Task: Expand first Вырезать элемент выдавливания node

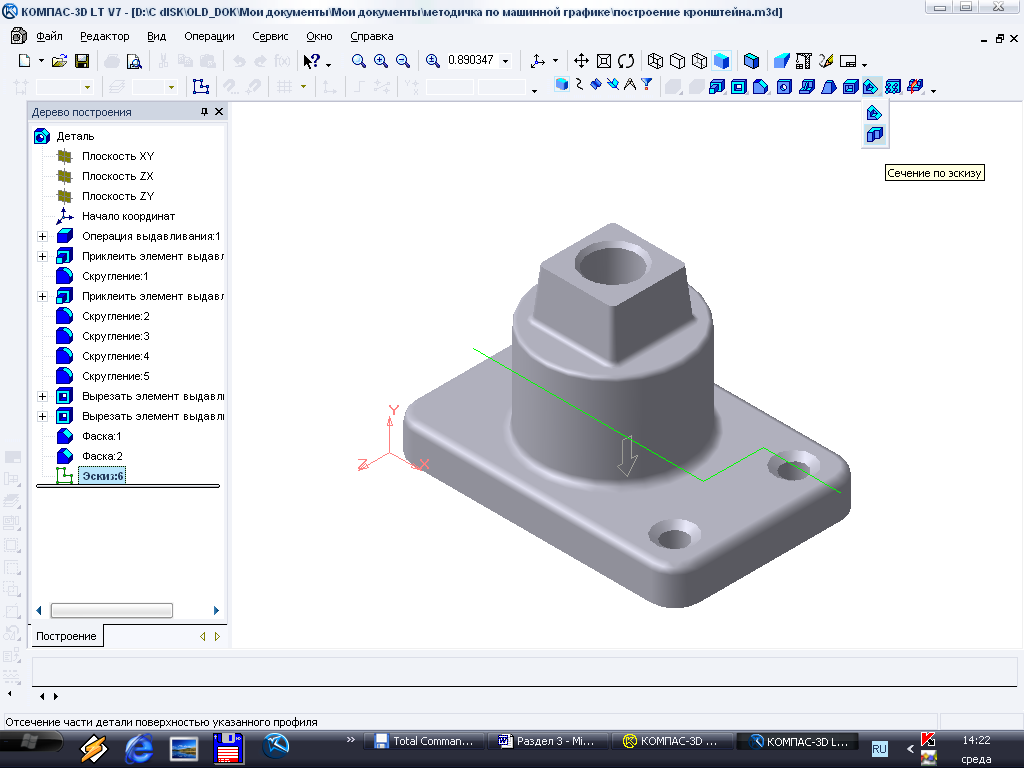Action: [42, 396]
